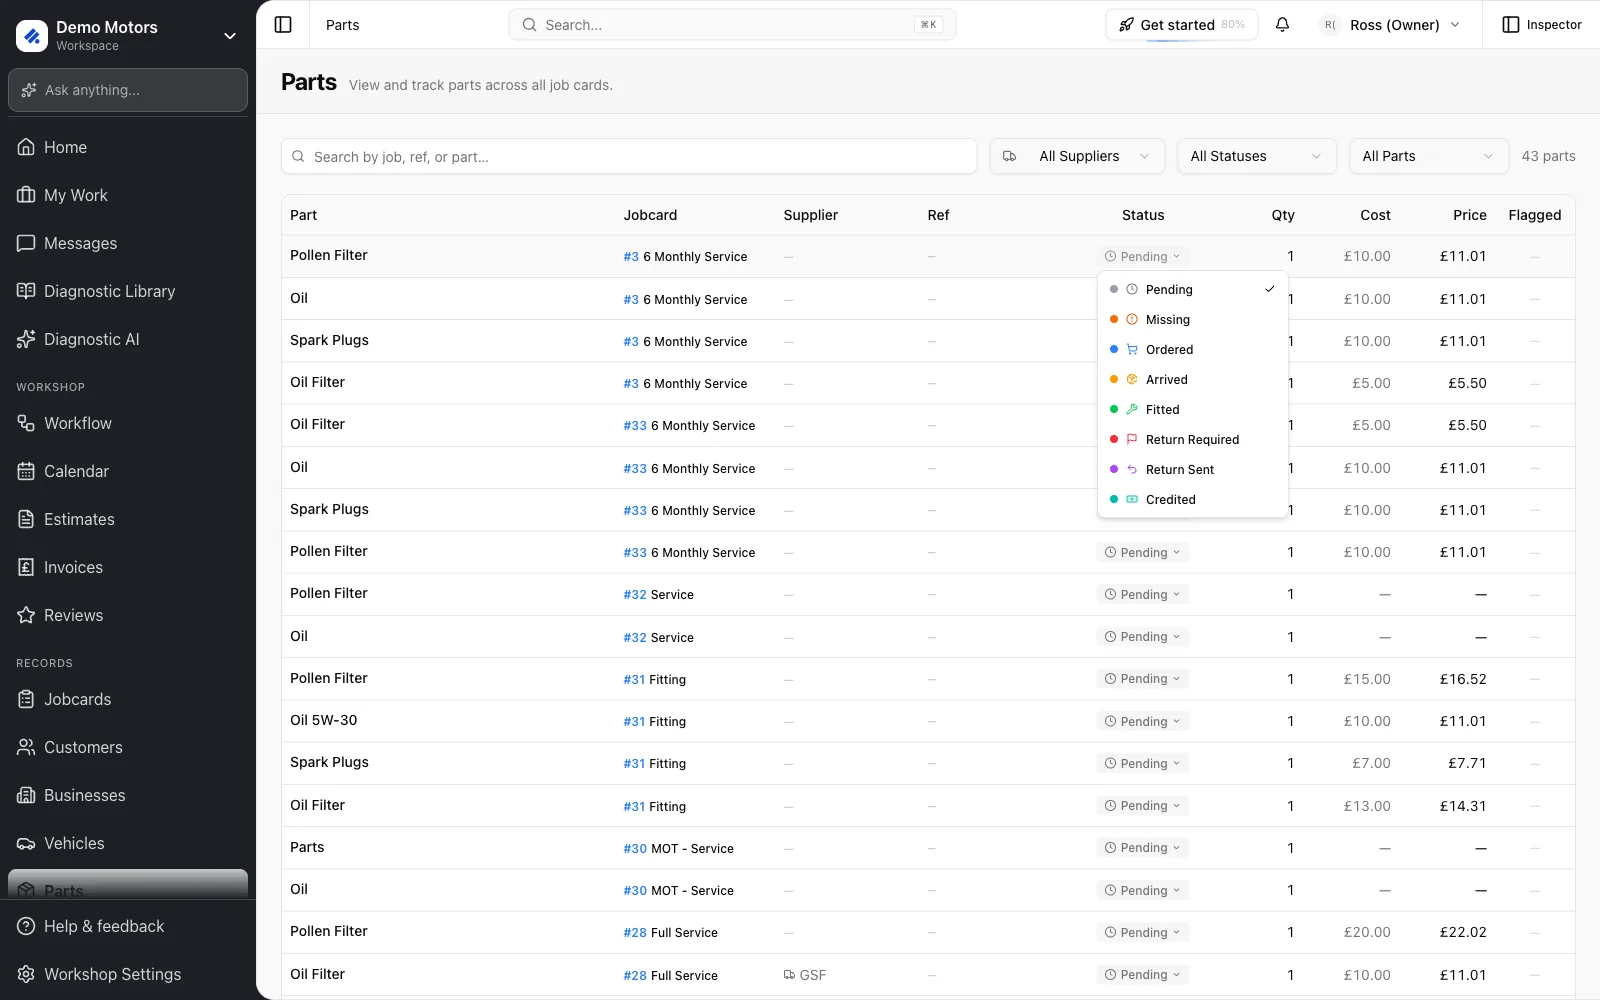The width and height of the screenshot is (1600, 1000).
Task: Open Reviews page
Action: [x=128, y=615]
